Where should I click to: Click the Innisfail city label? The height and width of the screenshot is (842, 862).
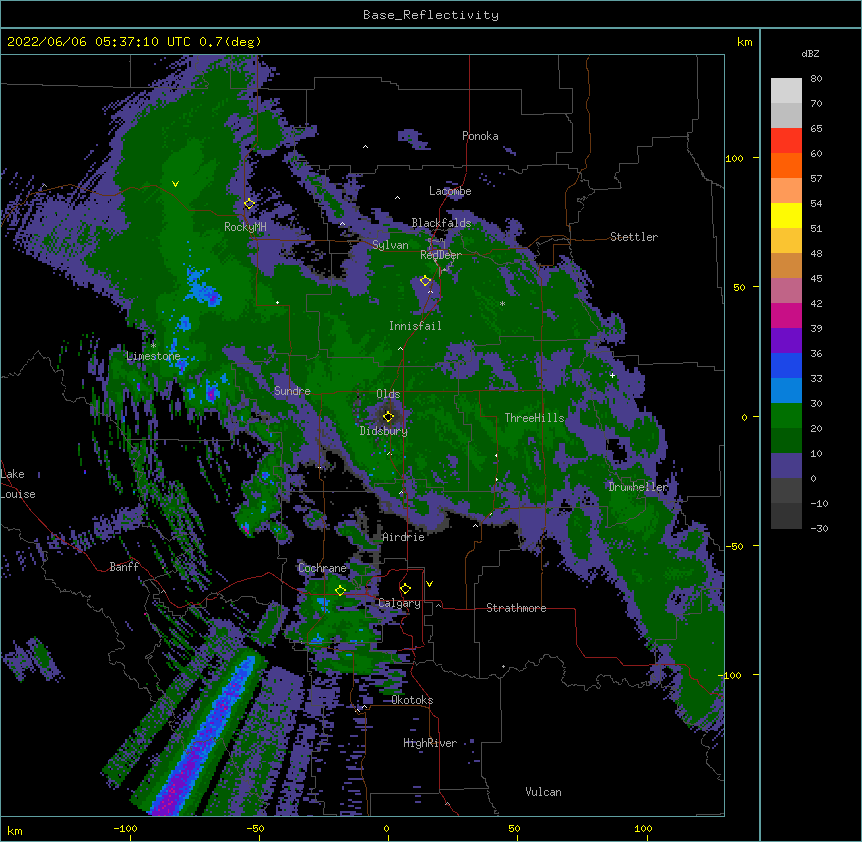click(x=415, y=326)
